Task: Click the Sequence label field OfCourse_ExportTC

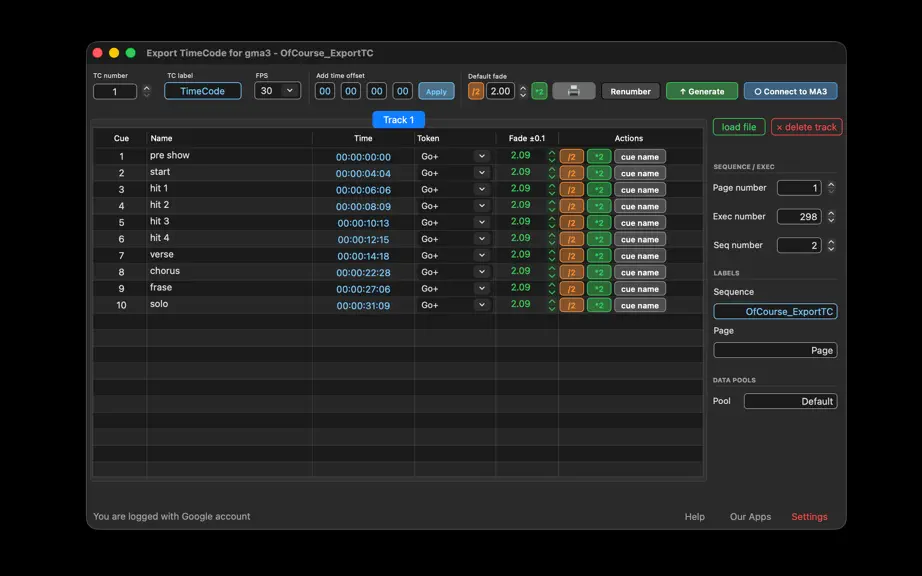Action: click(x=775, y=312)
